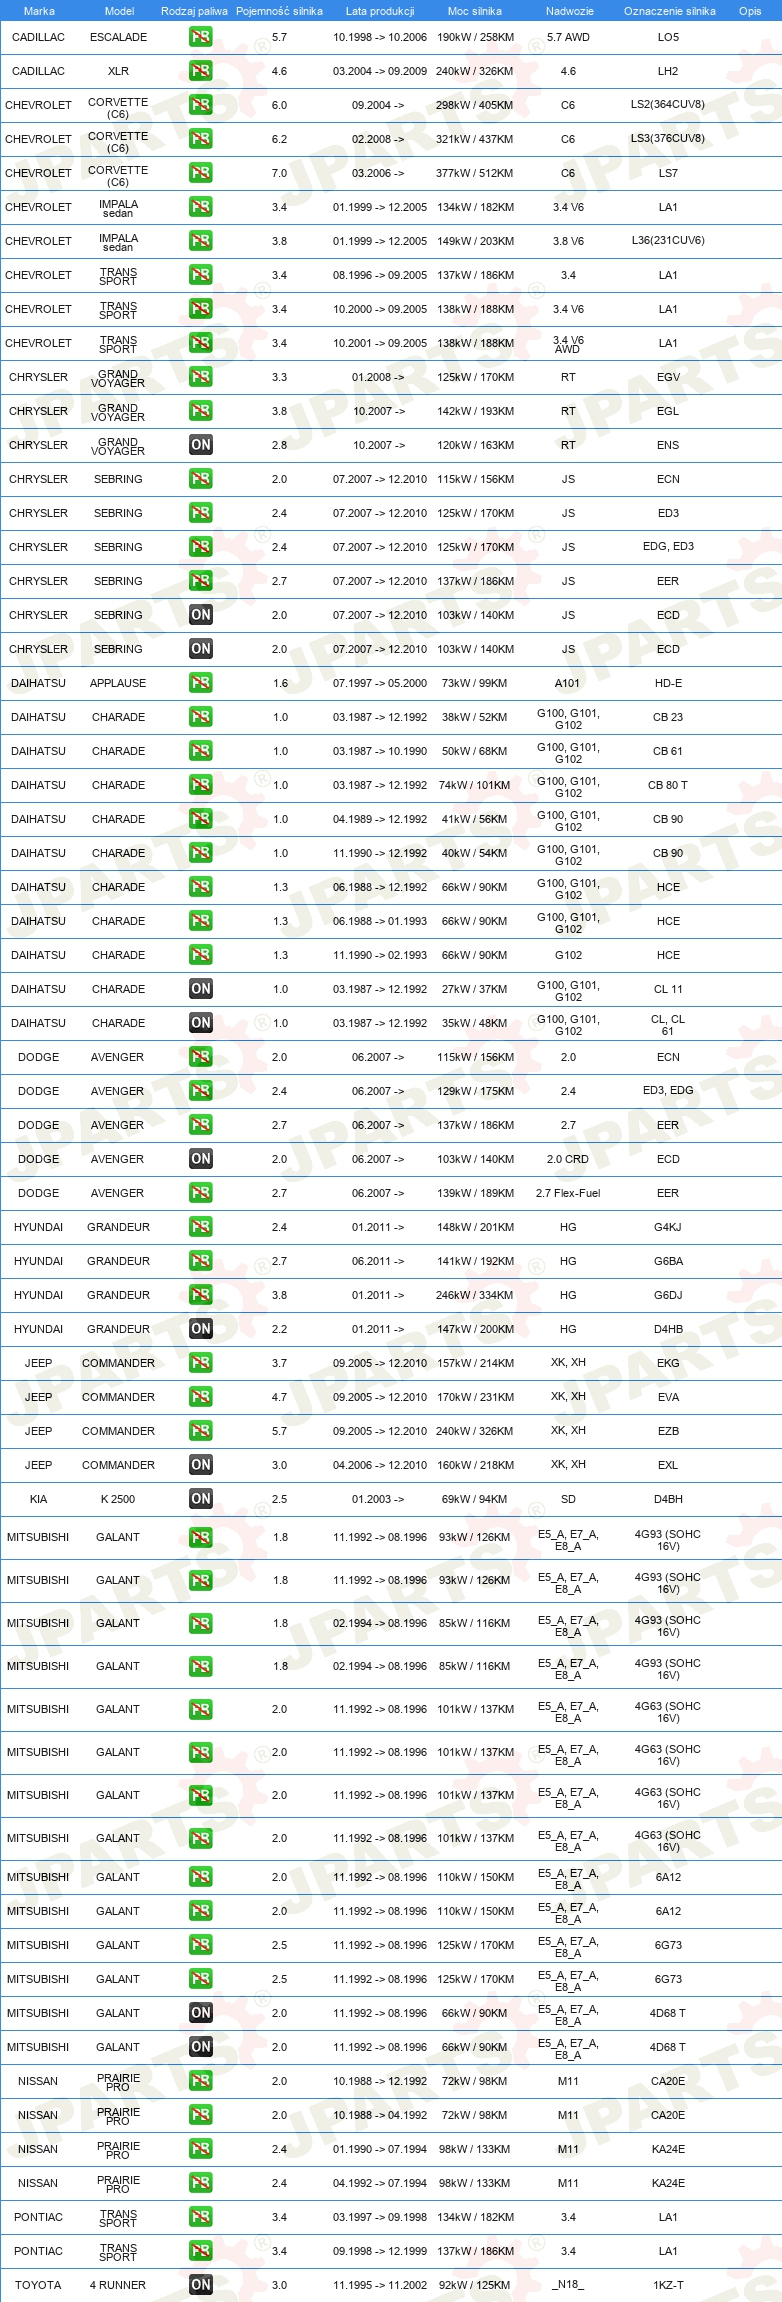Click the PB icon for Charade 50kW CB 61
This screenshot has width=782, height=2302.
pos(200,751)
